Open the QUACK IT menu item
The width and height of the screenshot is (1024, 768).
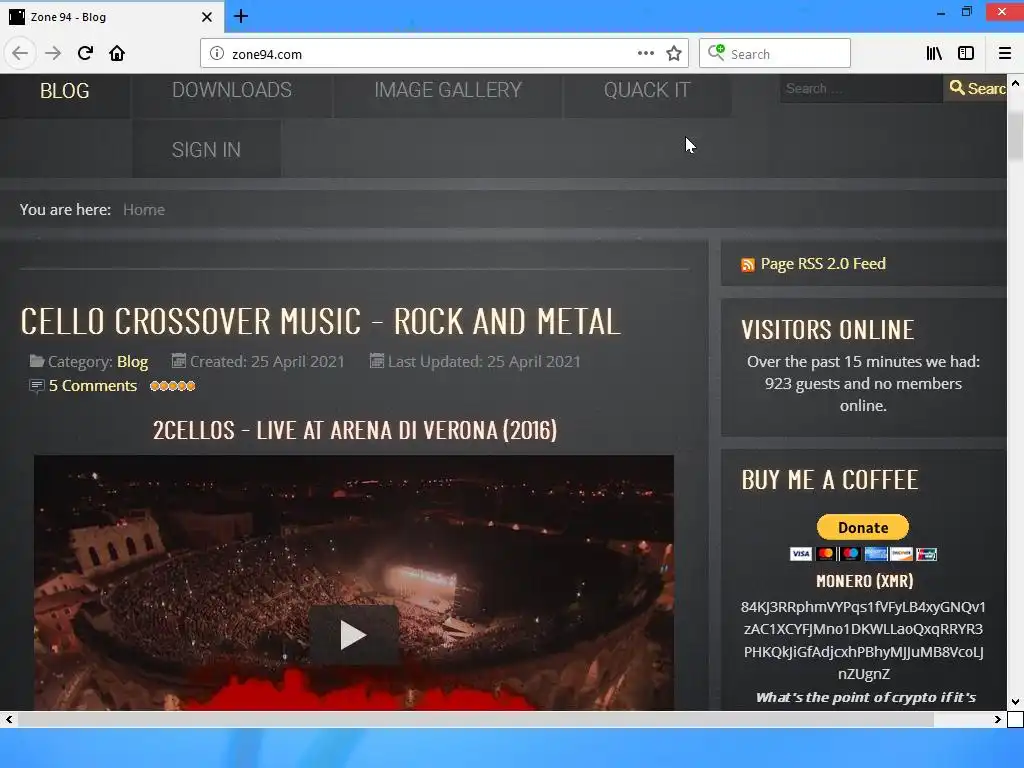tap(647, 90)
